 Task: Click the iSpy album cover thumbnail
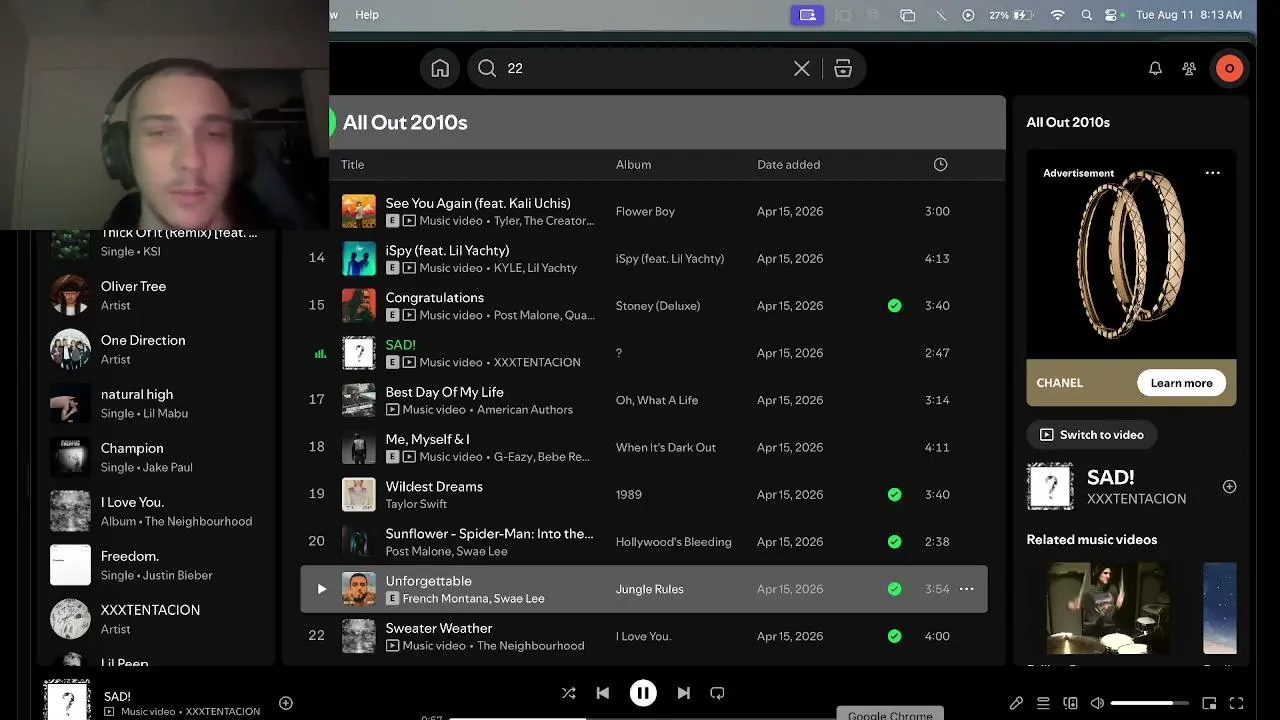(x=359, y=258)
